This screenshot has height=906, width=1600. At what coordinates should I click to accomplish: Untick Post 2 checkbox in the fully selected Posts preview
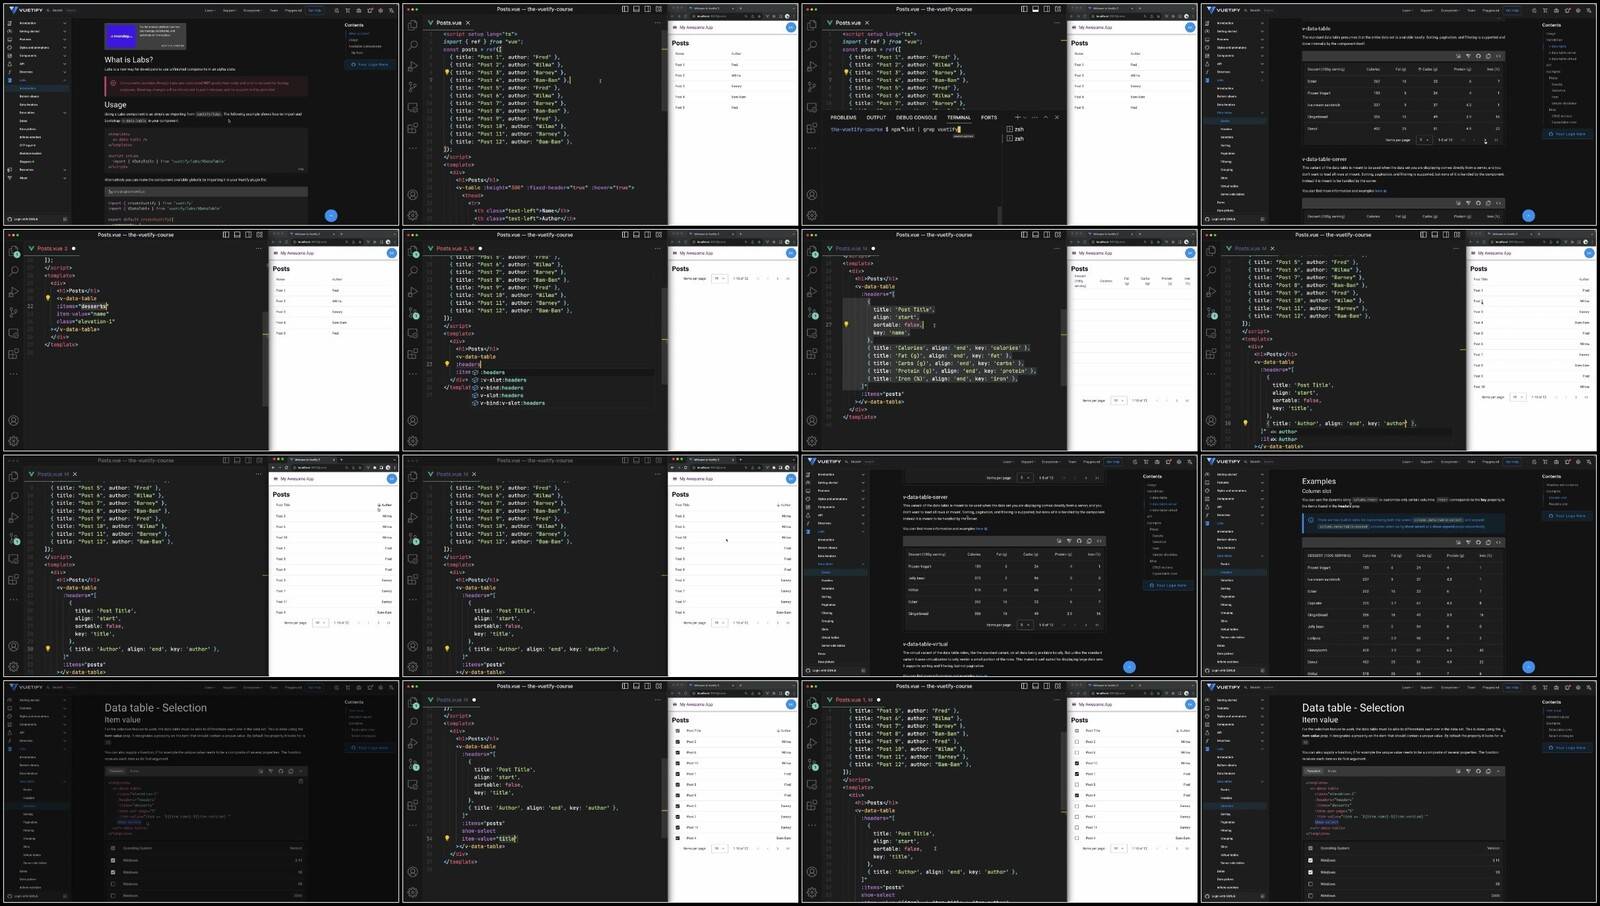coord(677,742)
